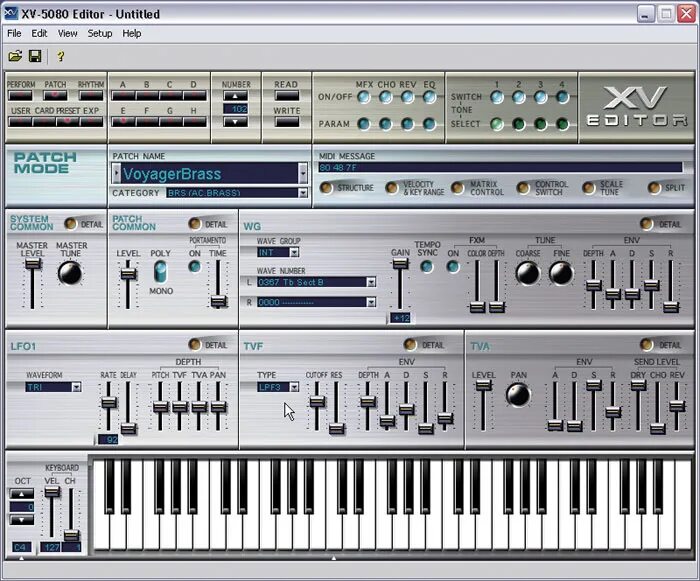Open the Scale Tune settings
Viewport: 700px width, 581px height.
[x=588, y=188]
